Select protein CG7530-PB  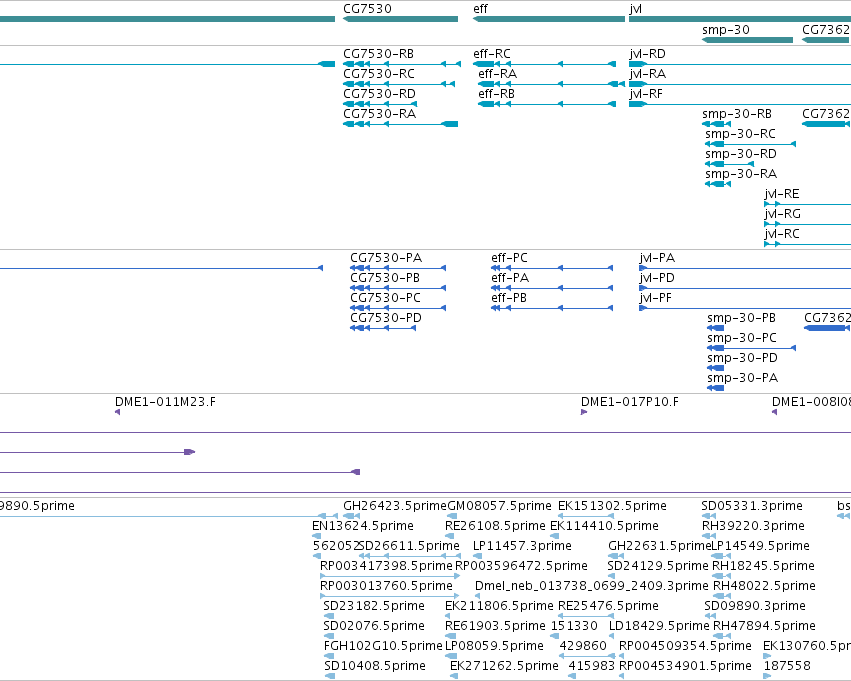tap(385, 278)
